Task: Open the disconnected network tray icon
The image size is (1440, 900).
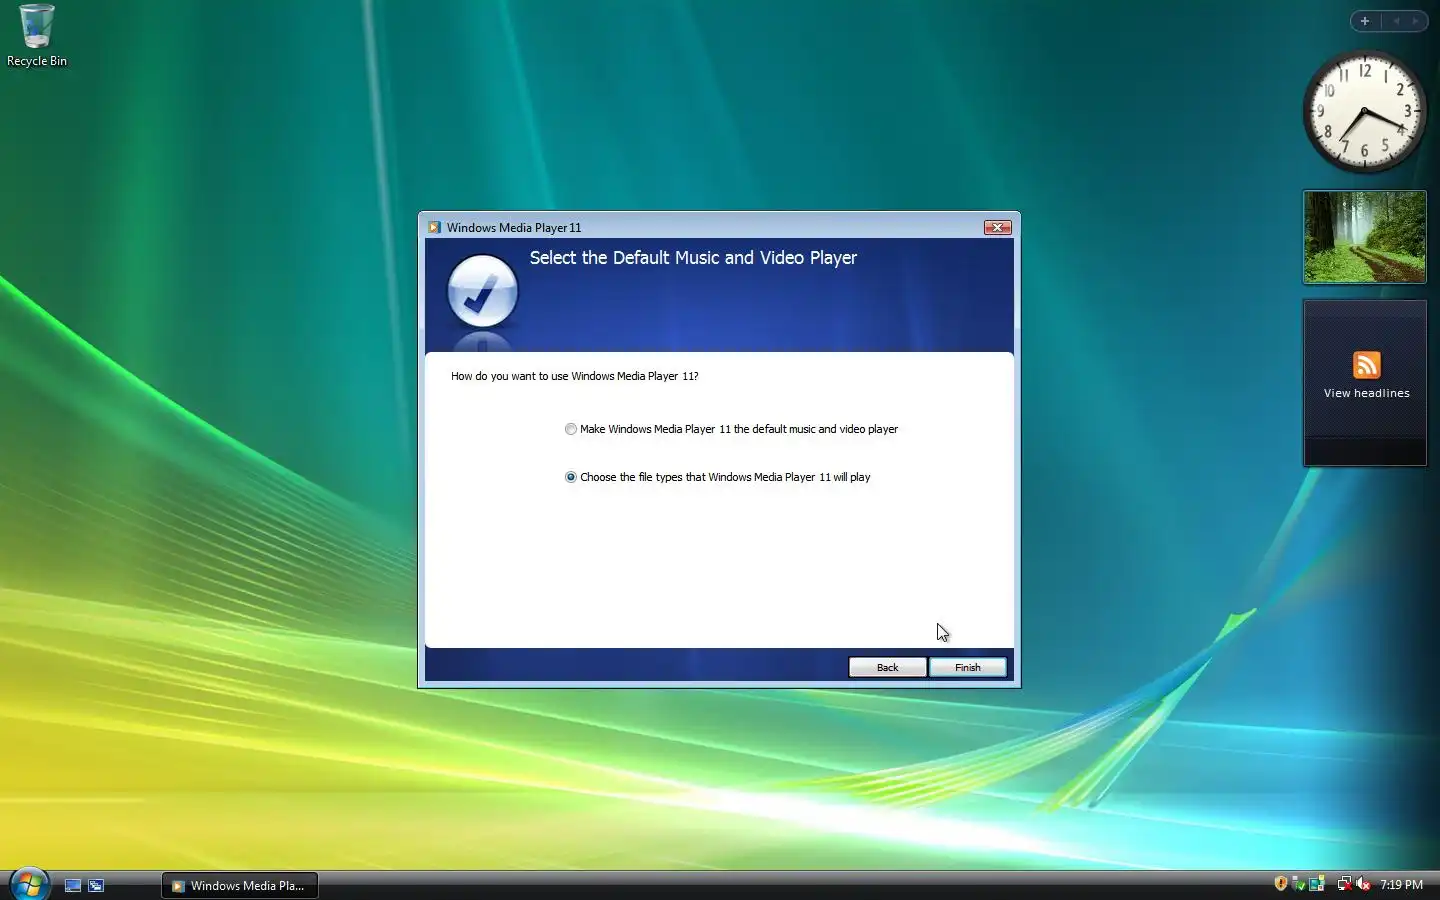Action: coord(1345,884)
